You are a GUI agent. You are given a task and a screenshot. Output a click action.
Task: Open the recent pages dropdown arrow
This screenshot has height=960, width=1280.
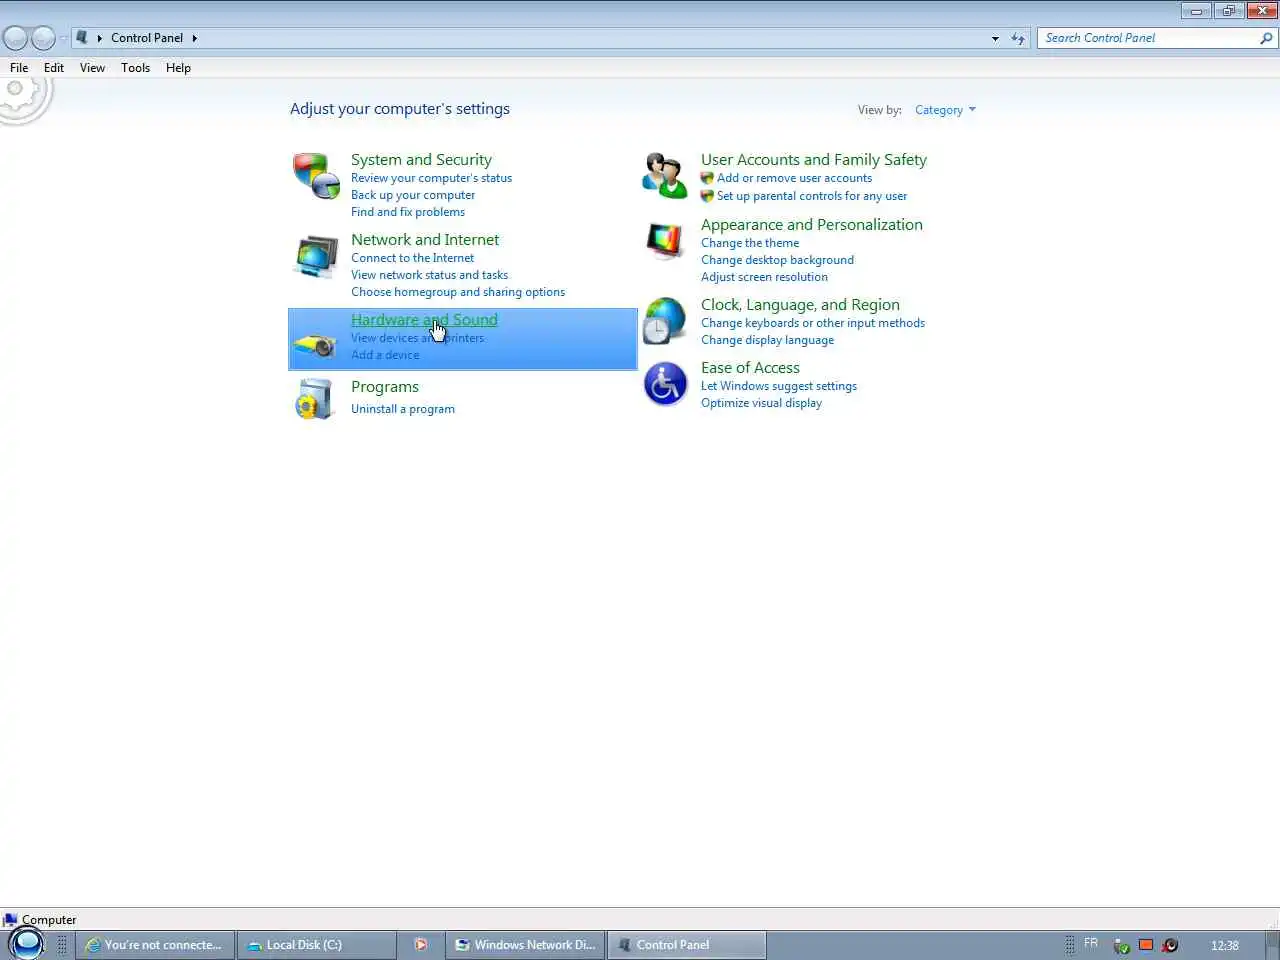point(63,38)
